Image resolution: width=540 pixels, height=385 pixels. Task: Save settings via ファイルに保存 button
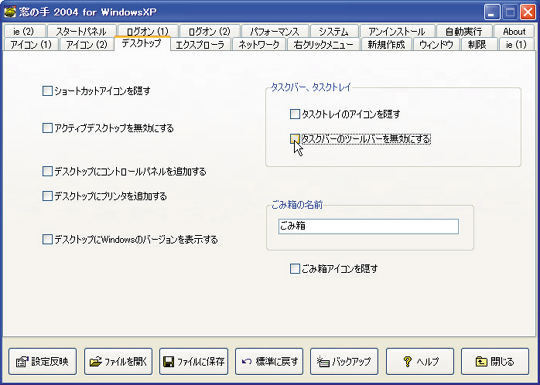[x=194, y=362]
